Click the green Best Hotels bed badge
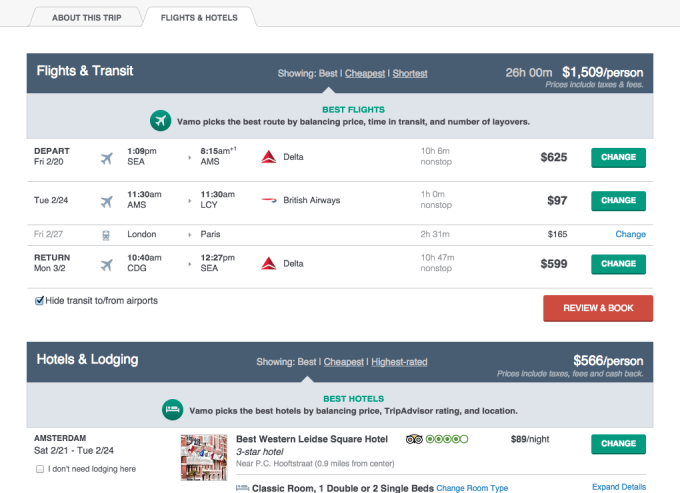This screenshot has width=680, height=493. (172, 410)
